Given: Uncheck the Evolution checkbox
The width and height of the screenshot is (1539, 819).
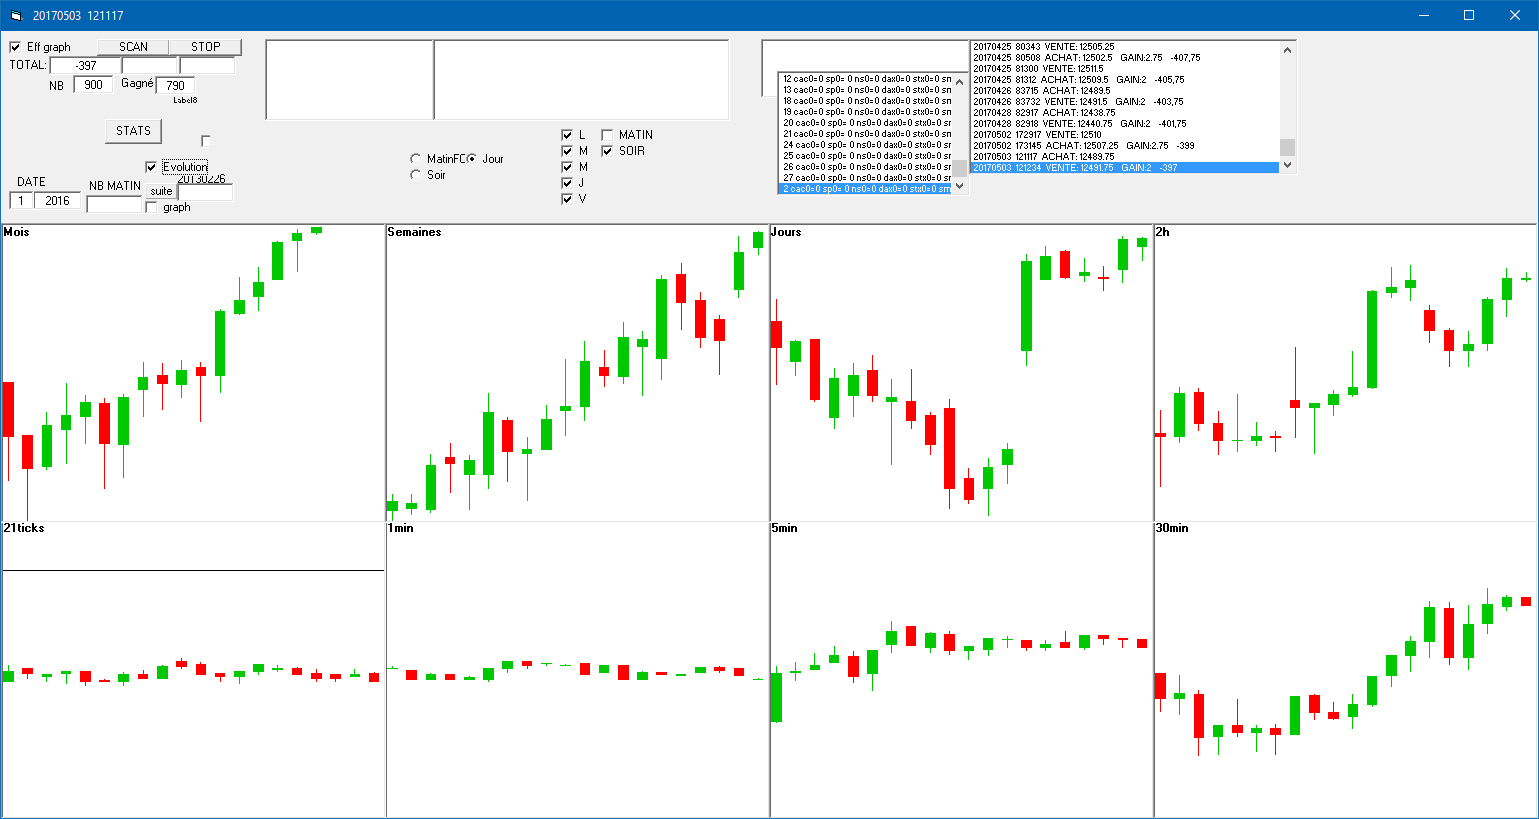Looking at the screenshot, I should pos(151,167).
